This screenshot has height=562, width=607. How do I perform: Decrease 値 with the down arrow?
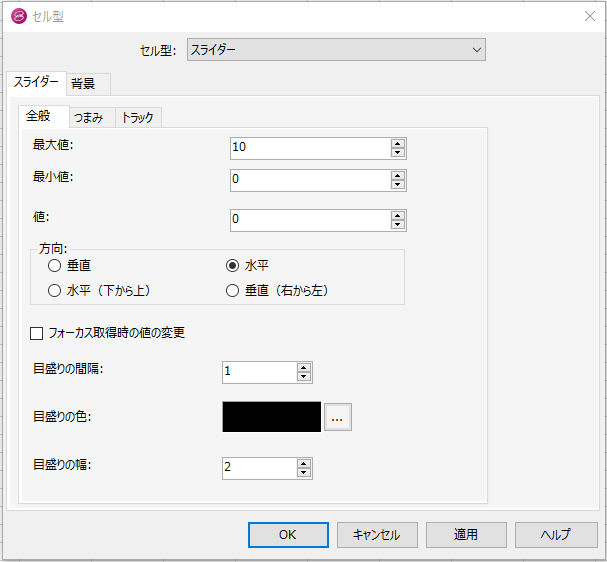tap(398, 225)
